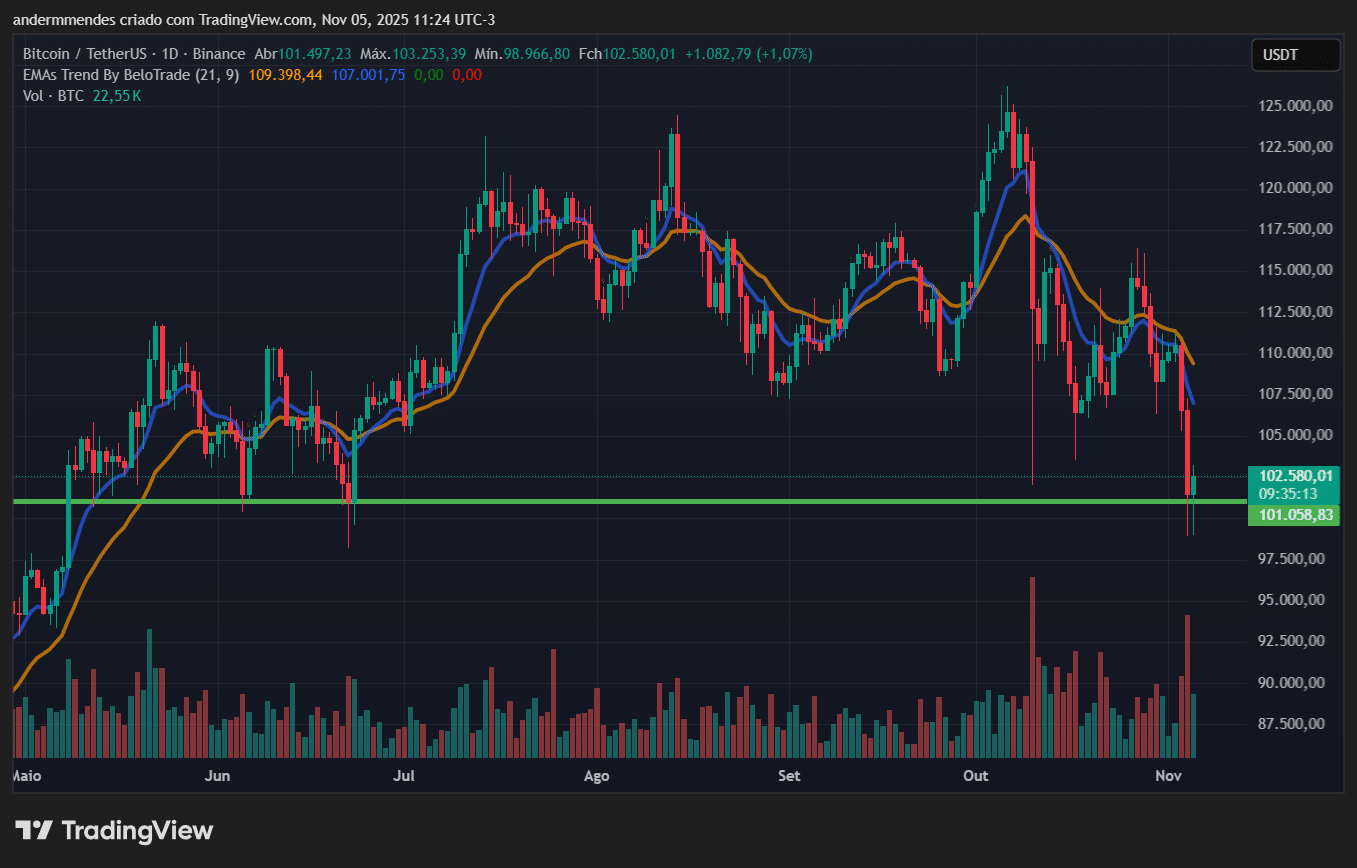Select the Out month marker
The width and height of the screenshot is (1357, 868).
point(975,776)
